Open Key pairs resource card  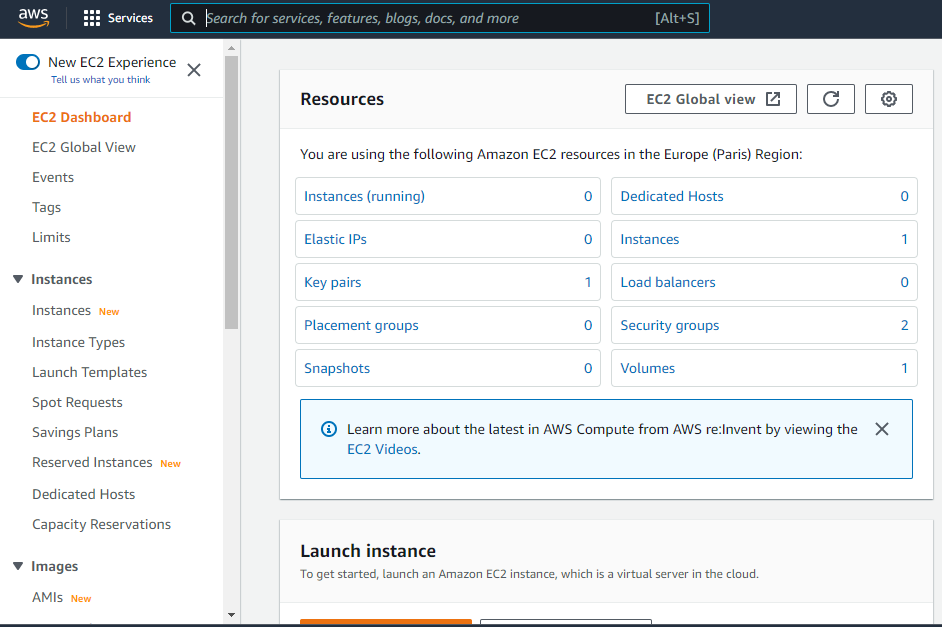(x=448, y=282)
